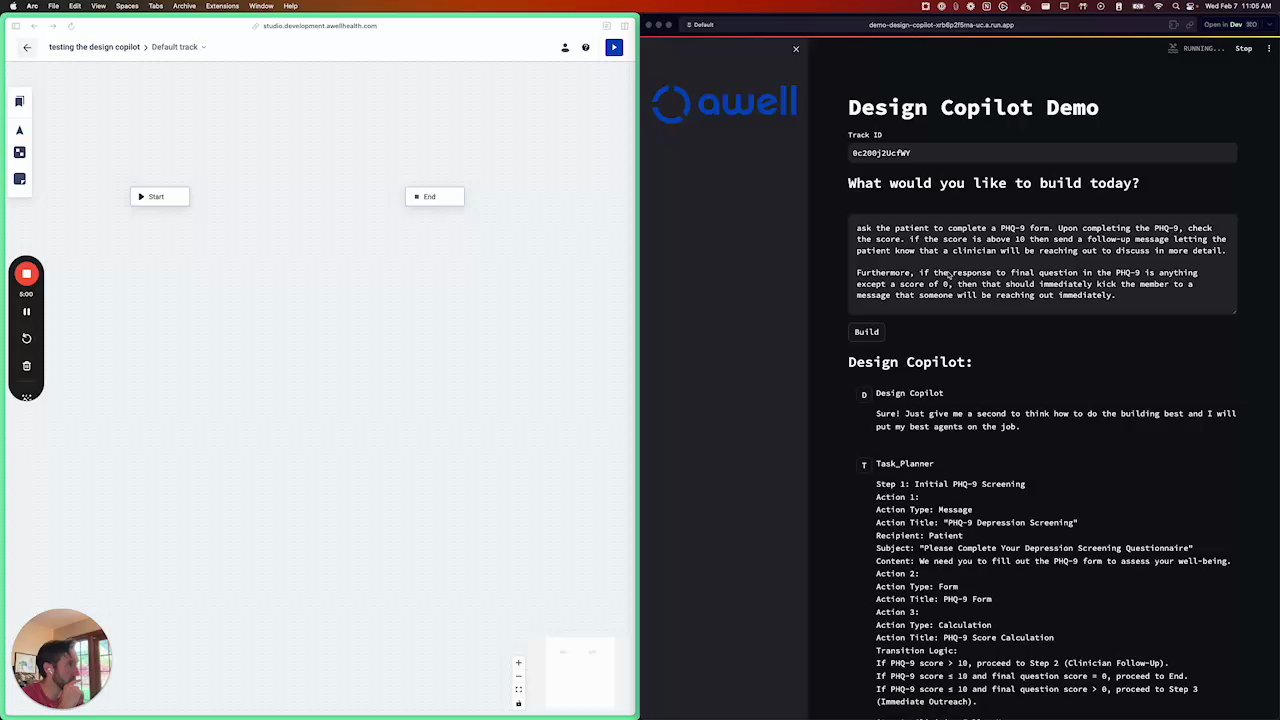Open the Archive menu
The image size is (1280, 720).
pyautogui.click(x=184, y=6)
